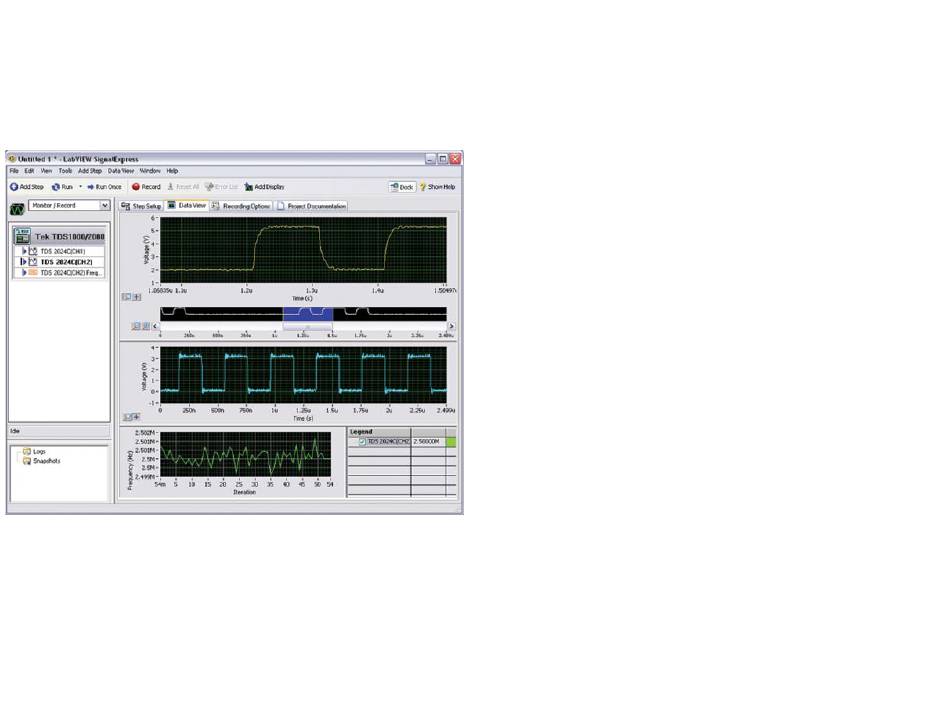Open the Window menu

[x=150, y=171]
